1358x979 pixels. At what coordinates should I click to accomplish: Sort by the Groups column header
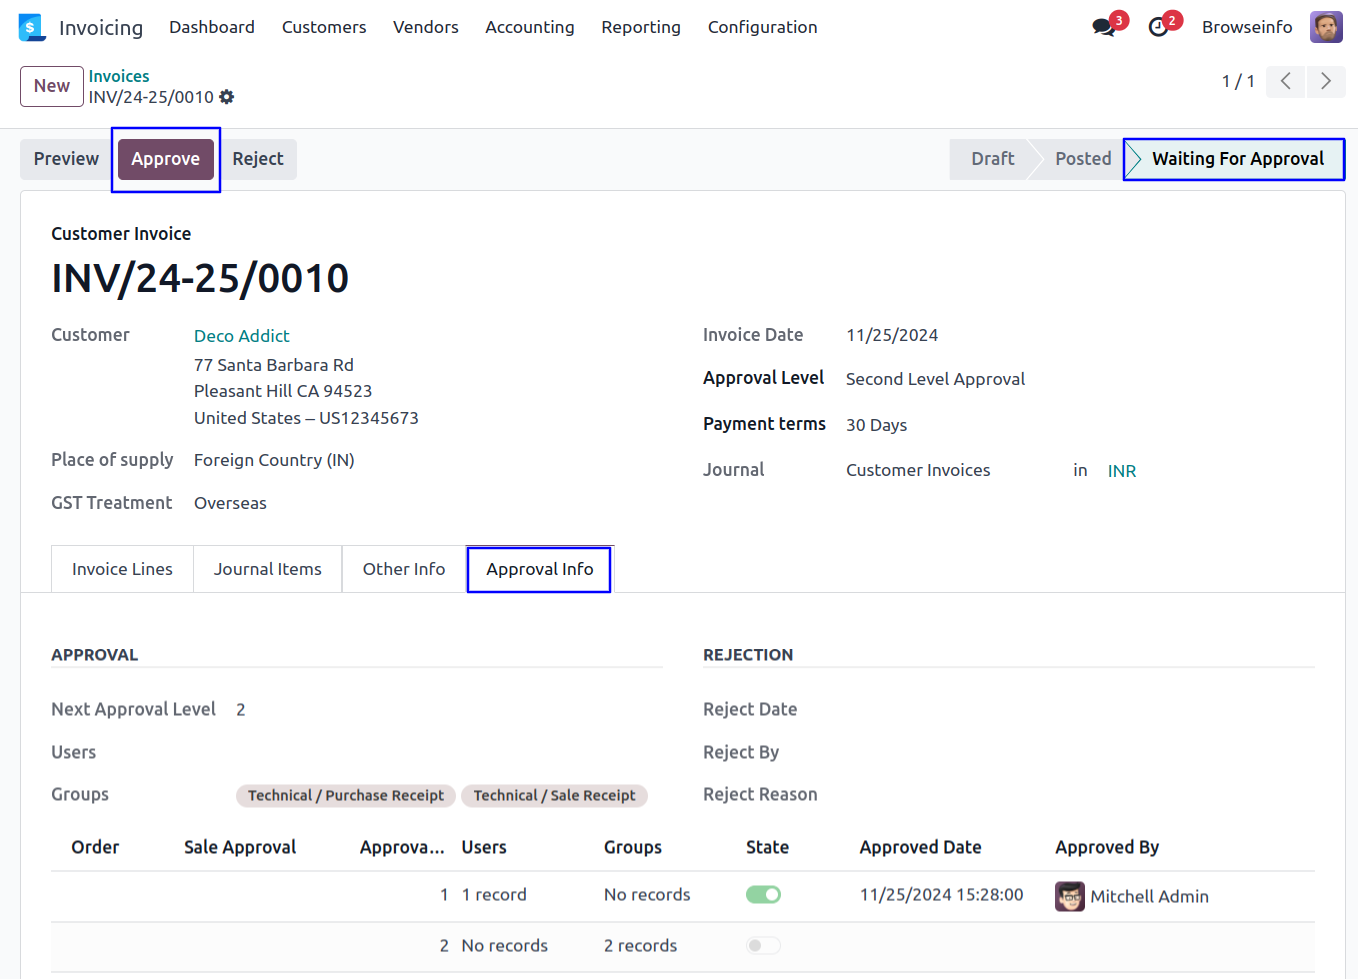[633, 847]
